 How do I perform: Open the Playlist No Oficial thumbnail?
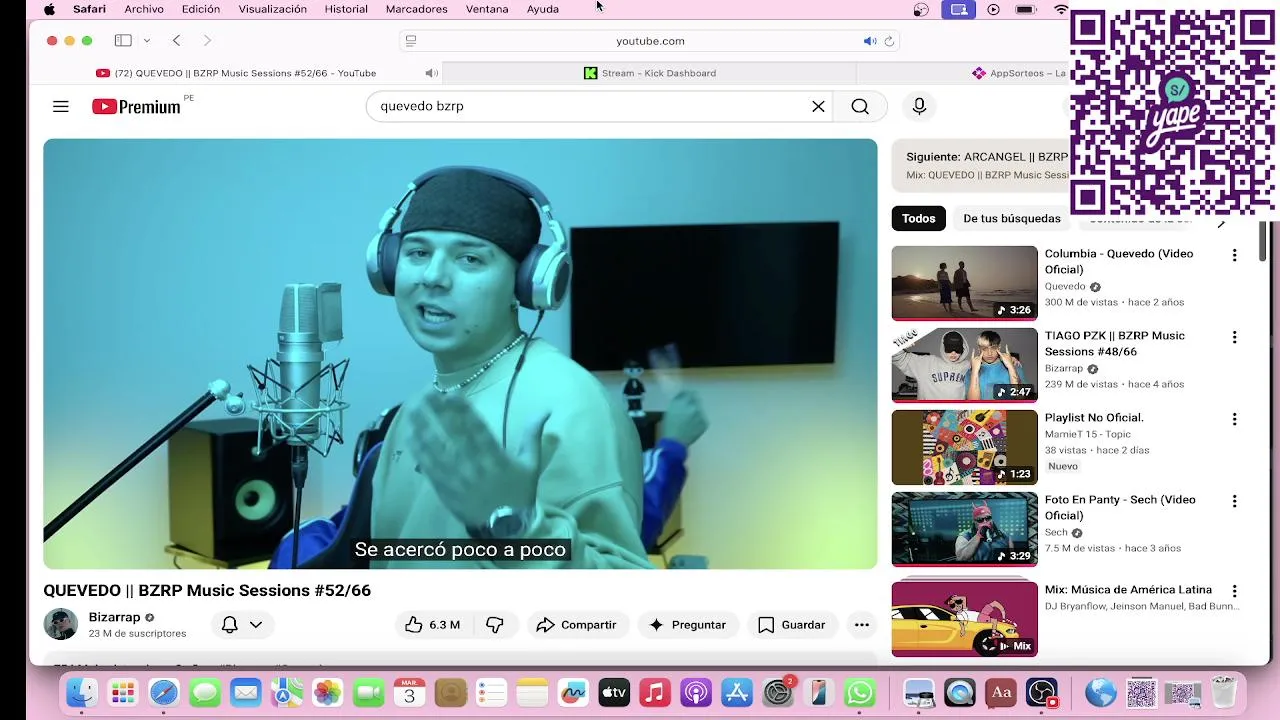click(965, 447)
